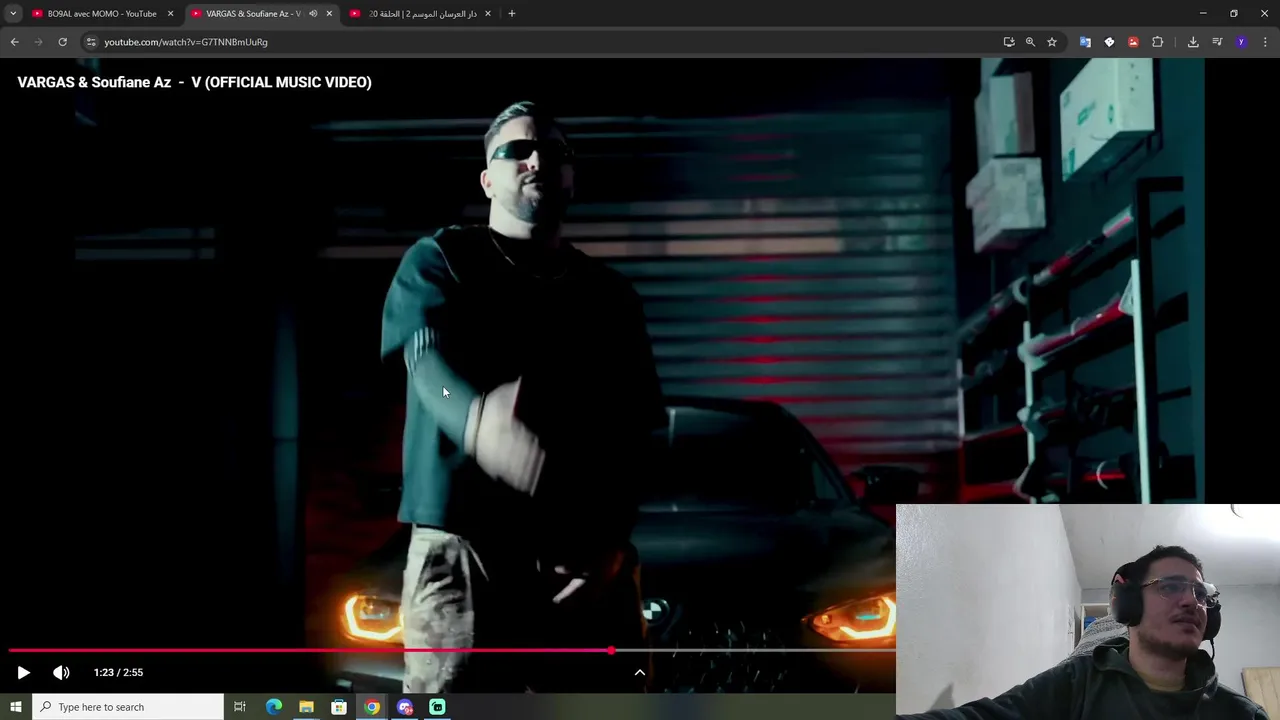Open Discord from taskbar
Viewport: 1280px width, 720px height.
405,707
